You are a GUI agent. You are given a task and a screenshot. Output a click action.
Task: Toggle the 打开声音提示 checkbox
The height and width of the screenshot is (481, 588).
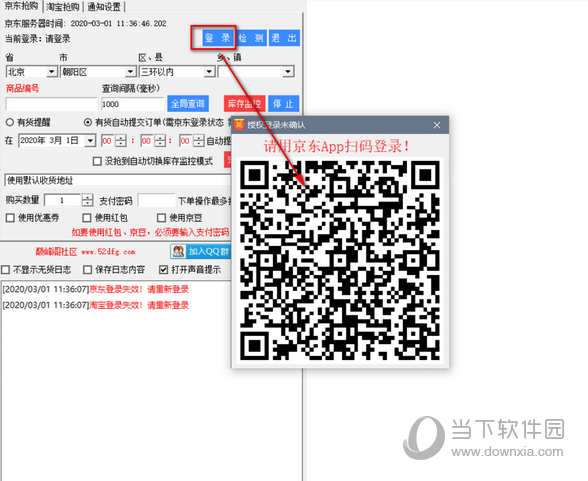tap(163, 270)
